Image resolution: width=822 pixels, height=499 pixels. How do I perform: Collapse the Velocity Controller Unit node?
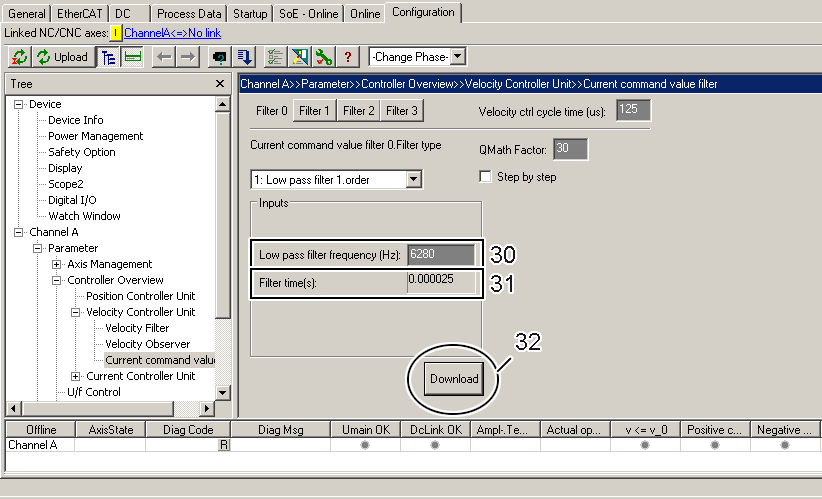point(75,312)
